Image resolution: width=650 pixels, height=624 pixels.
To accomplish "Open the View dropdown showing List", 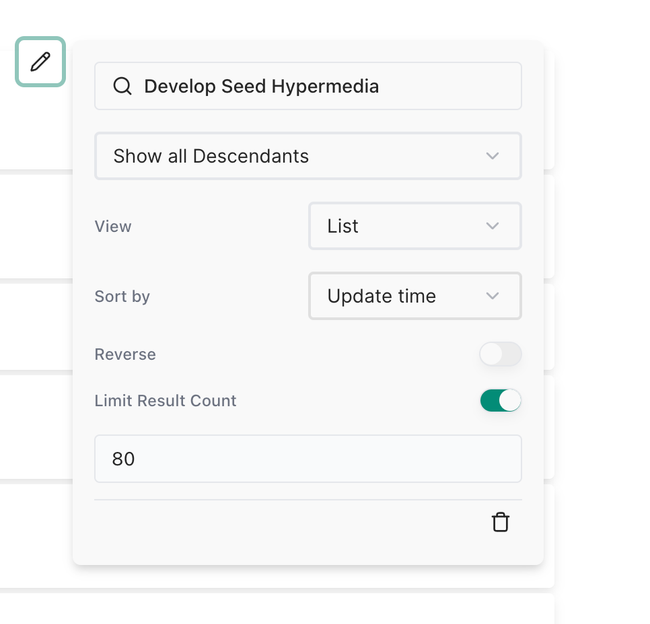I will 400,226.
